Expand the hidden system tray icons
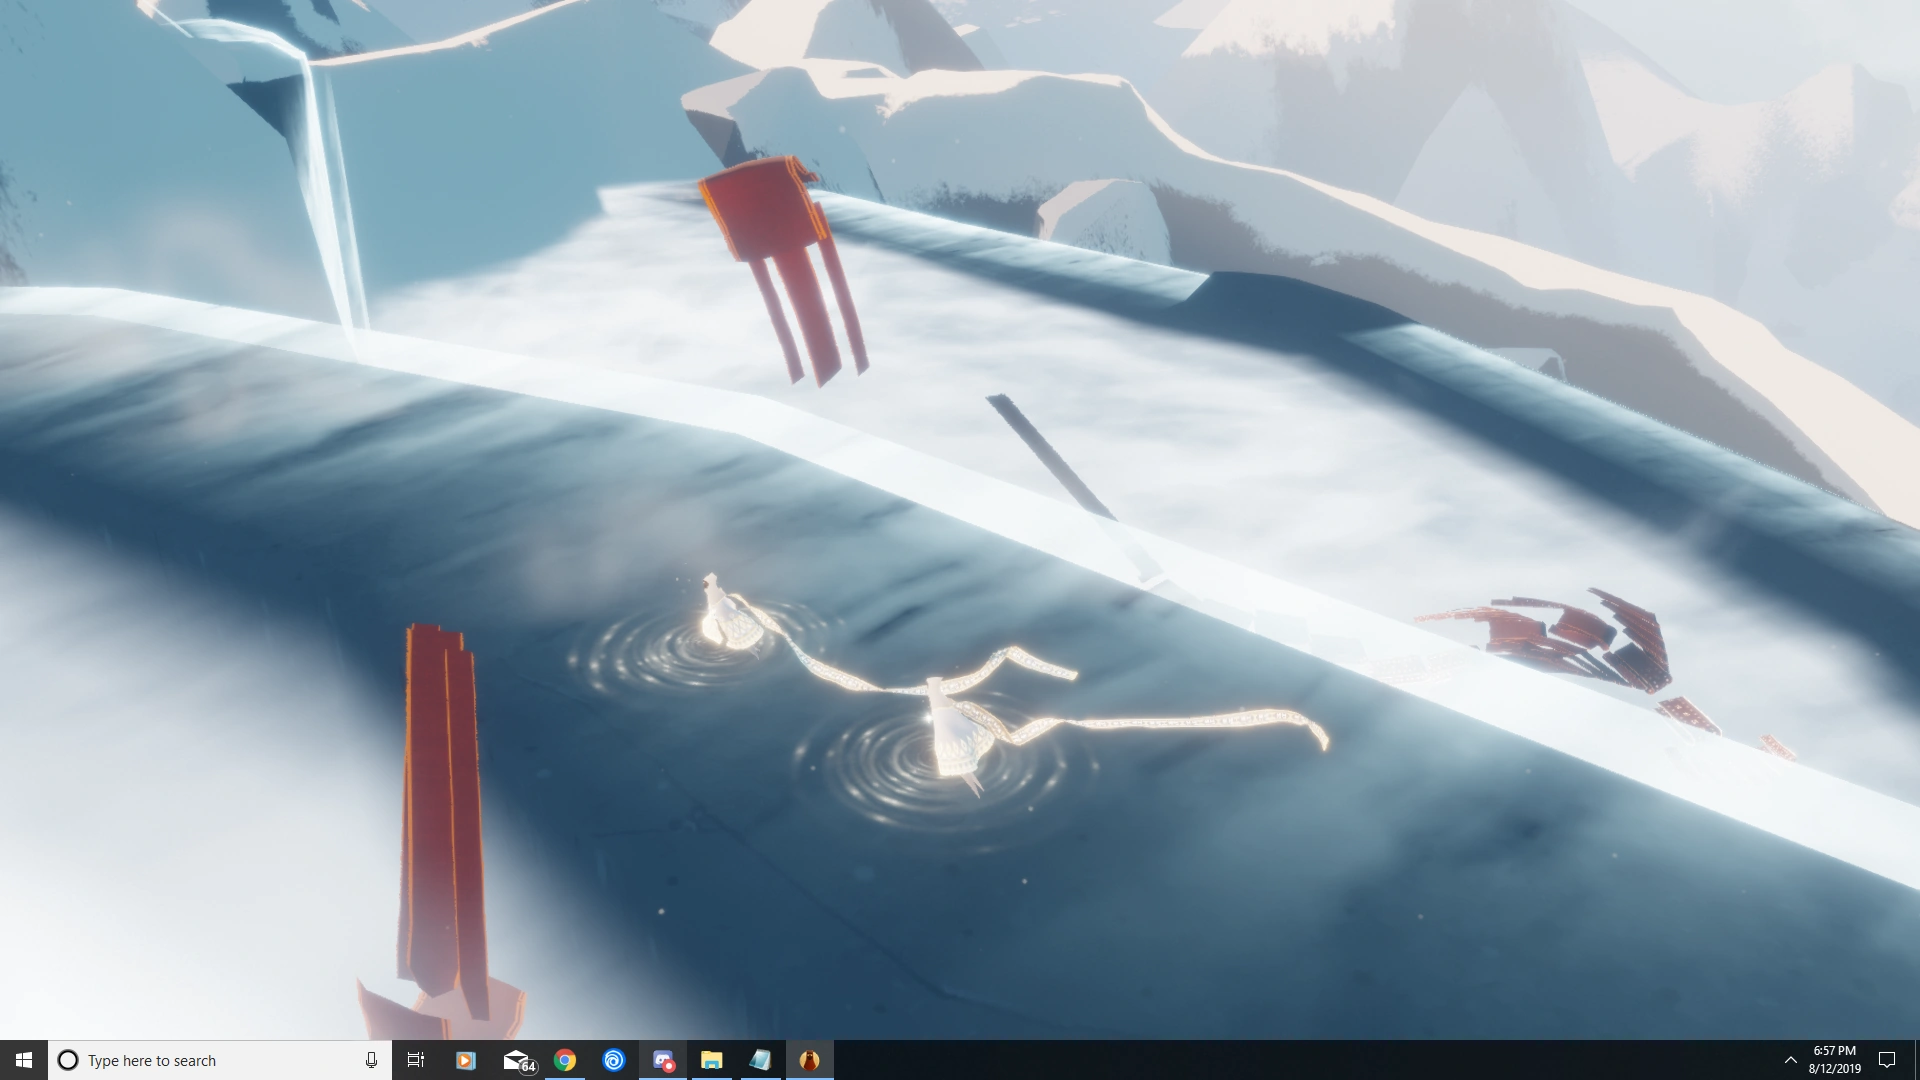This screenshot has width=1920, height=1080. pyautogui.click(x=1790, y=1060)
